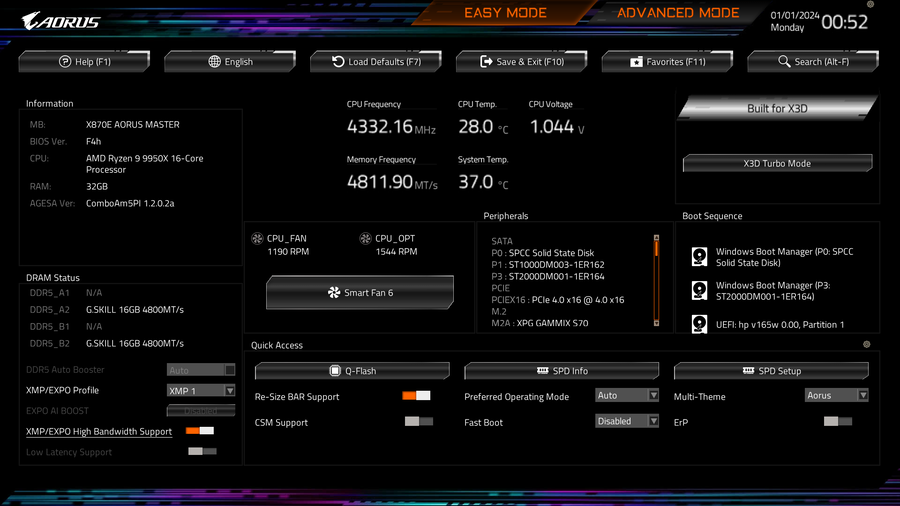
Task: Toggle the ErP switch
Action: click(x=837, y=422)
